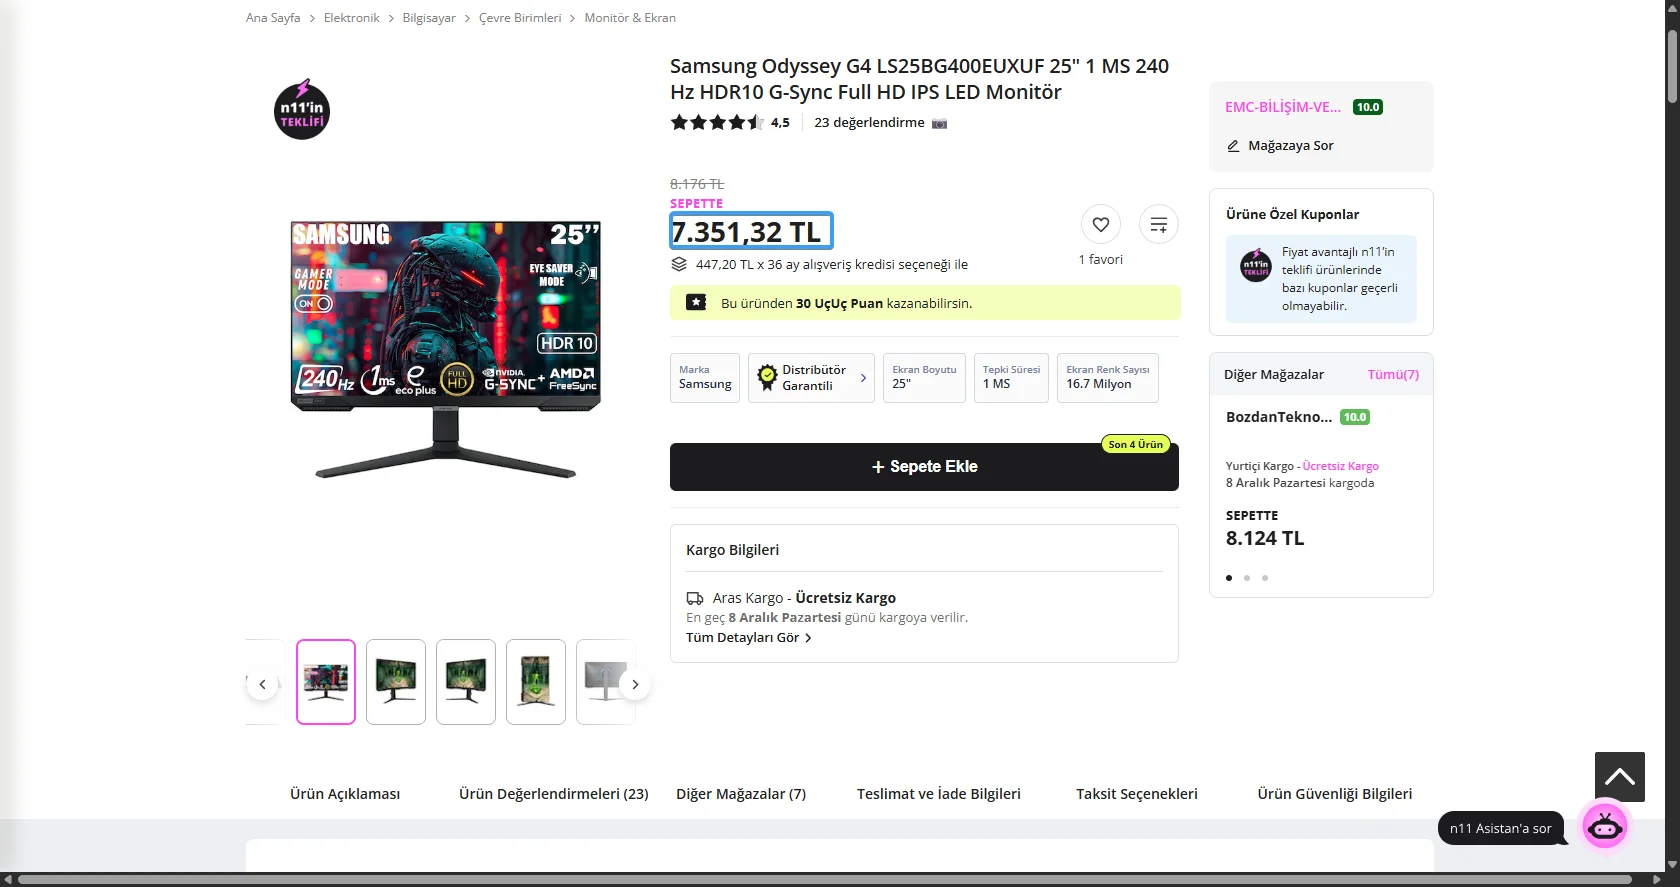Select the second carousel dot in Diğer Mağazalar
The width and height of the screenshot is (1680, 887).
pos(1247,578)
